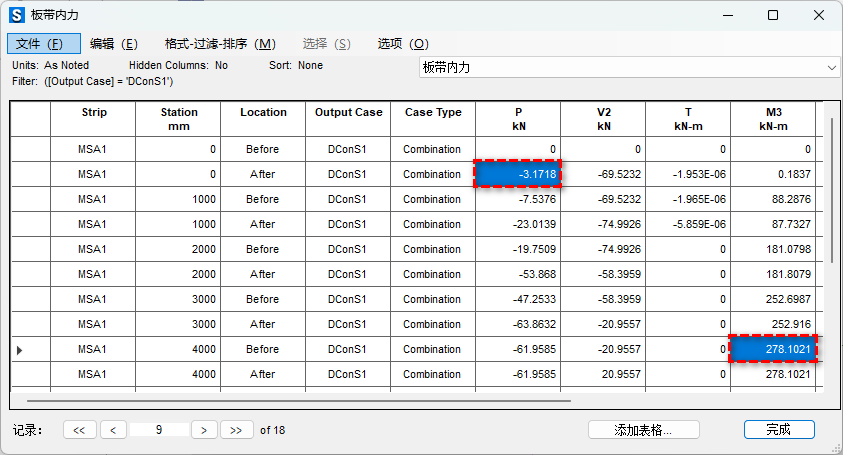
Task: Go to previous record with < button
Action: pos(113,429)
